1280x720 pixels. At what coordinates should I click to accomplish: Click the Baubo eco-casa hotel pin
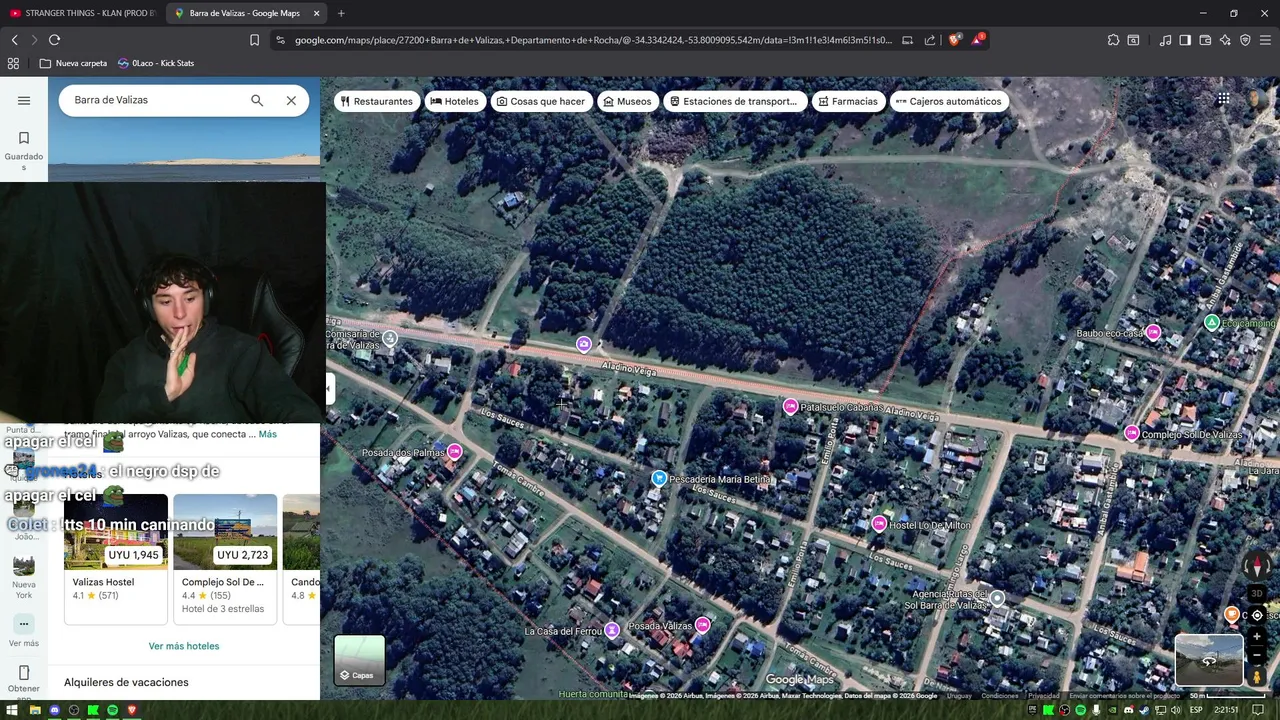tap(1153, 332)
